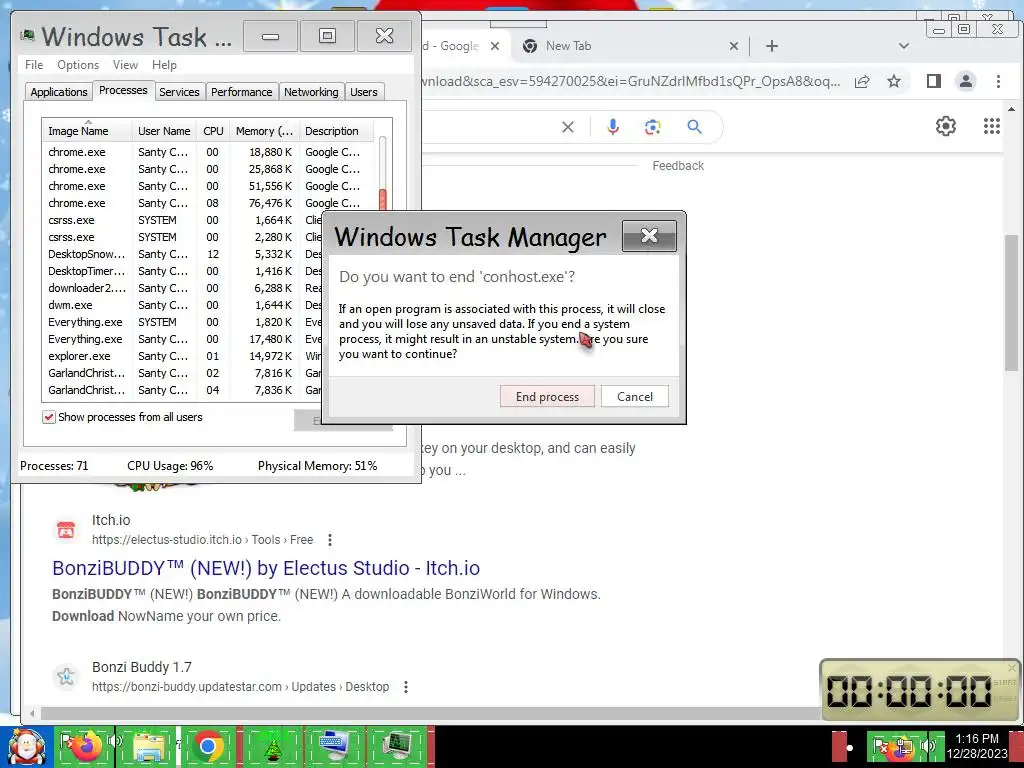Viewport: 1024px width, 768px height.
Task: Click the 00:00:00 desktop timer widget
Action: pyautogui.click(x=920, y=690)
